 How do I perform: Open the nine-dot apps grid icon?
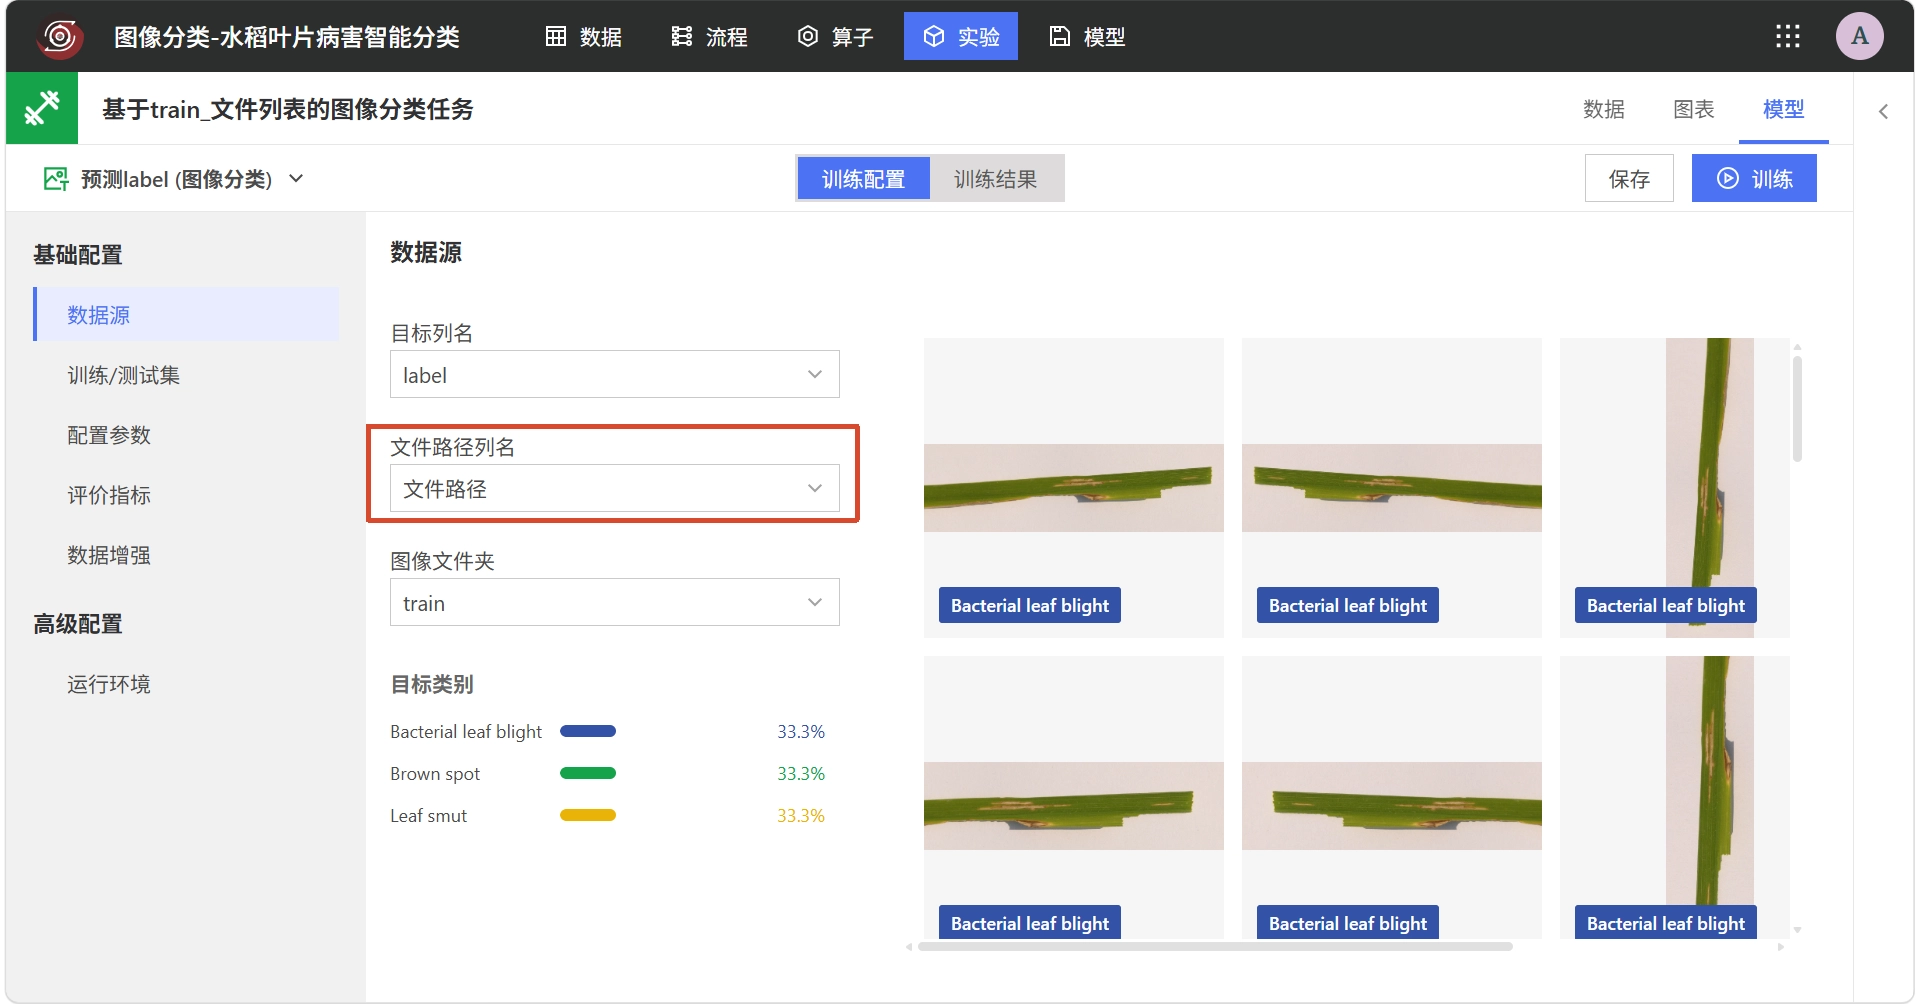(x=1788, y=37)
